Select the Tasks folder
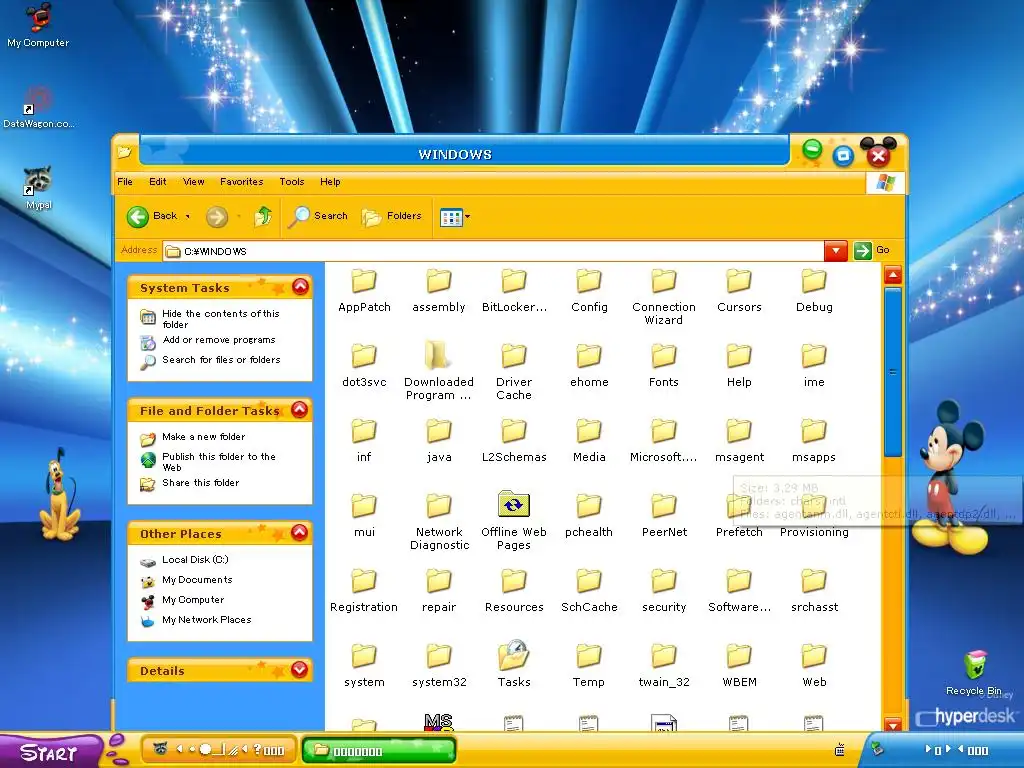This screenshot has height=768, width=1024. 514,665
